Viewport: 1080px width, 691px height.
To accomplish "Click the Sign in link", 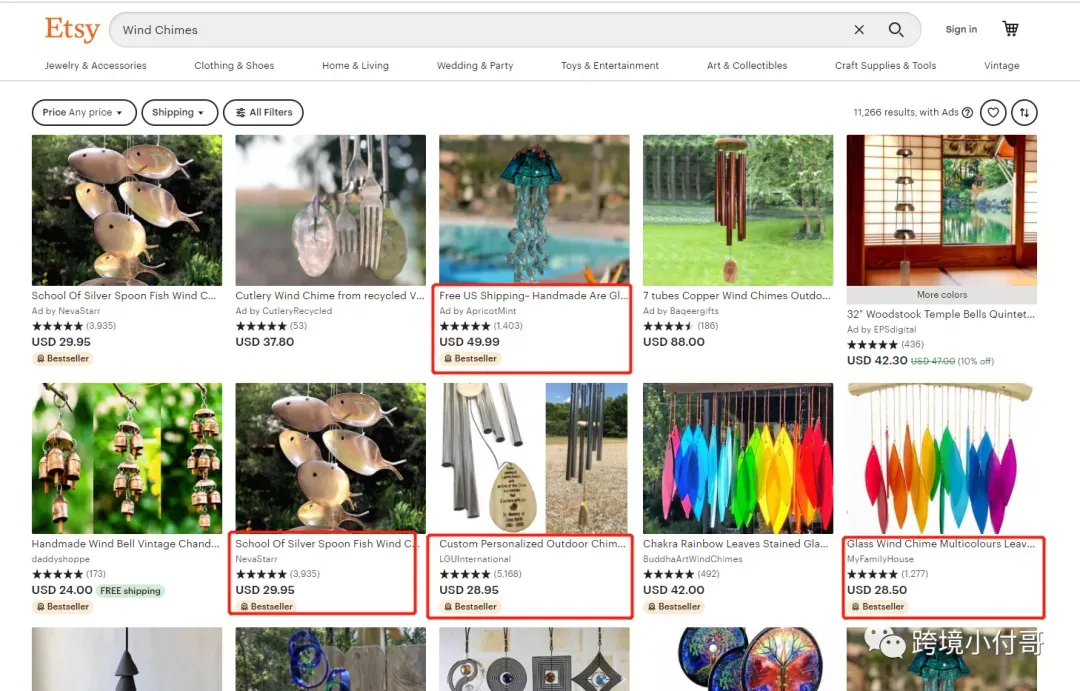I will tap(961, 29).
